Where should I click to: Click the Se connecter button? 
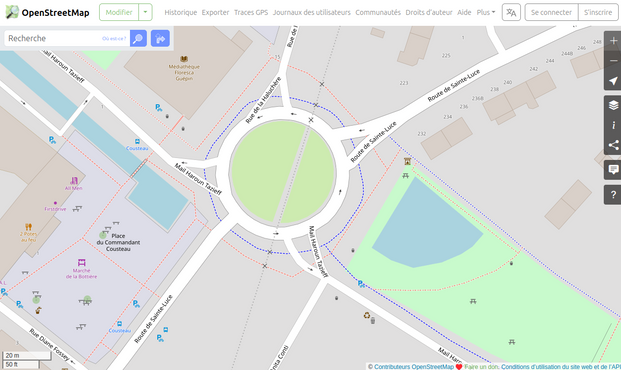pos(551,12)
